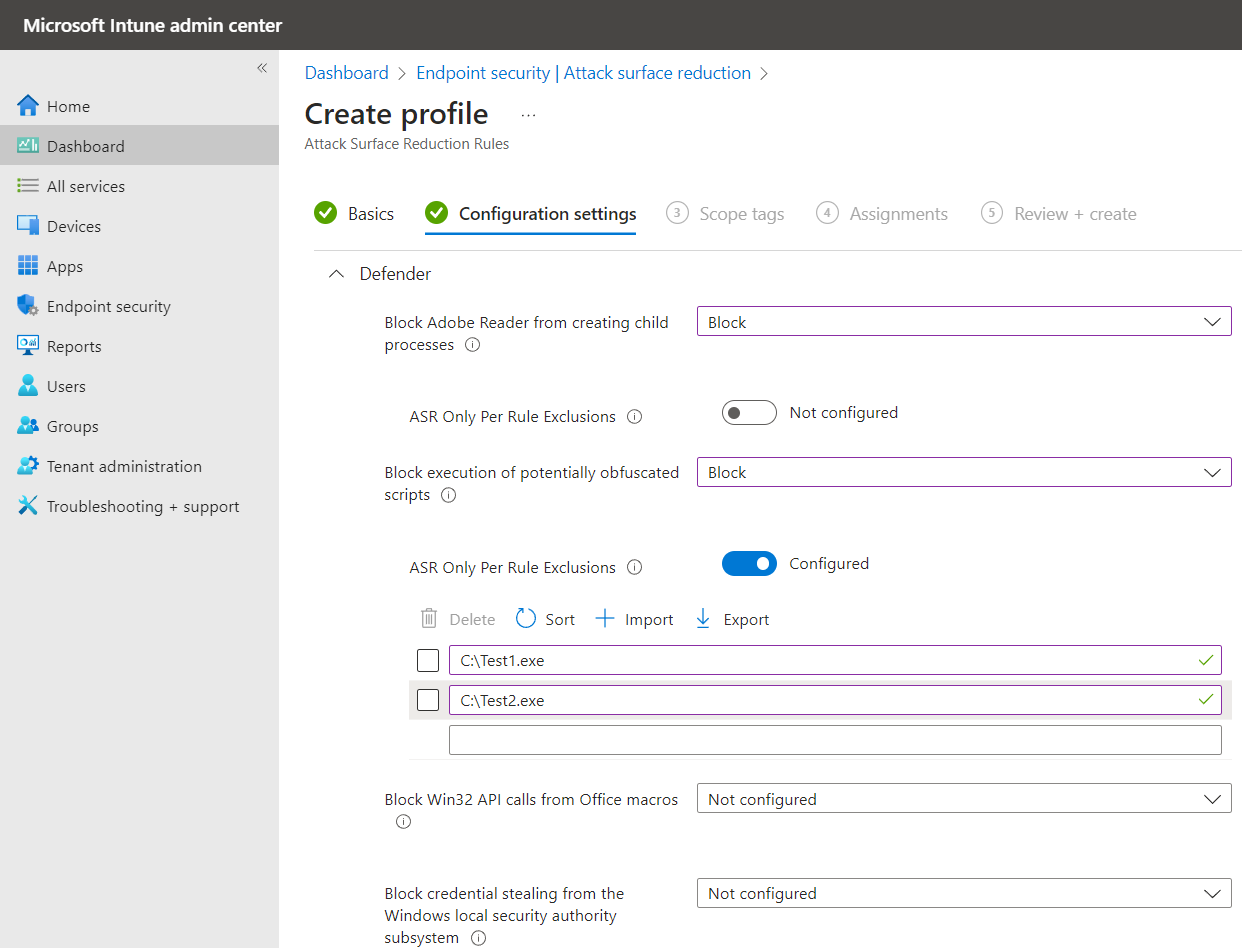Collapse the sidebar with double chevron
The image size is (1242, 948).
click(x=262, y=68)
